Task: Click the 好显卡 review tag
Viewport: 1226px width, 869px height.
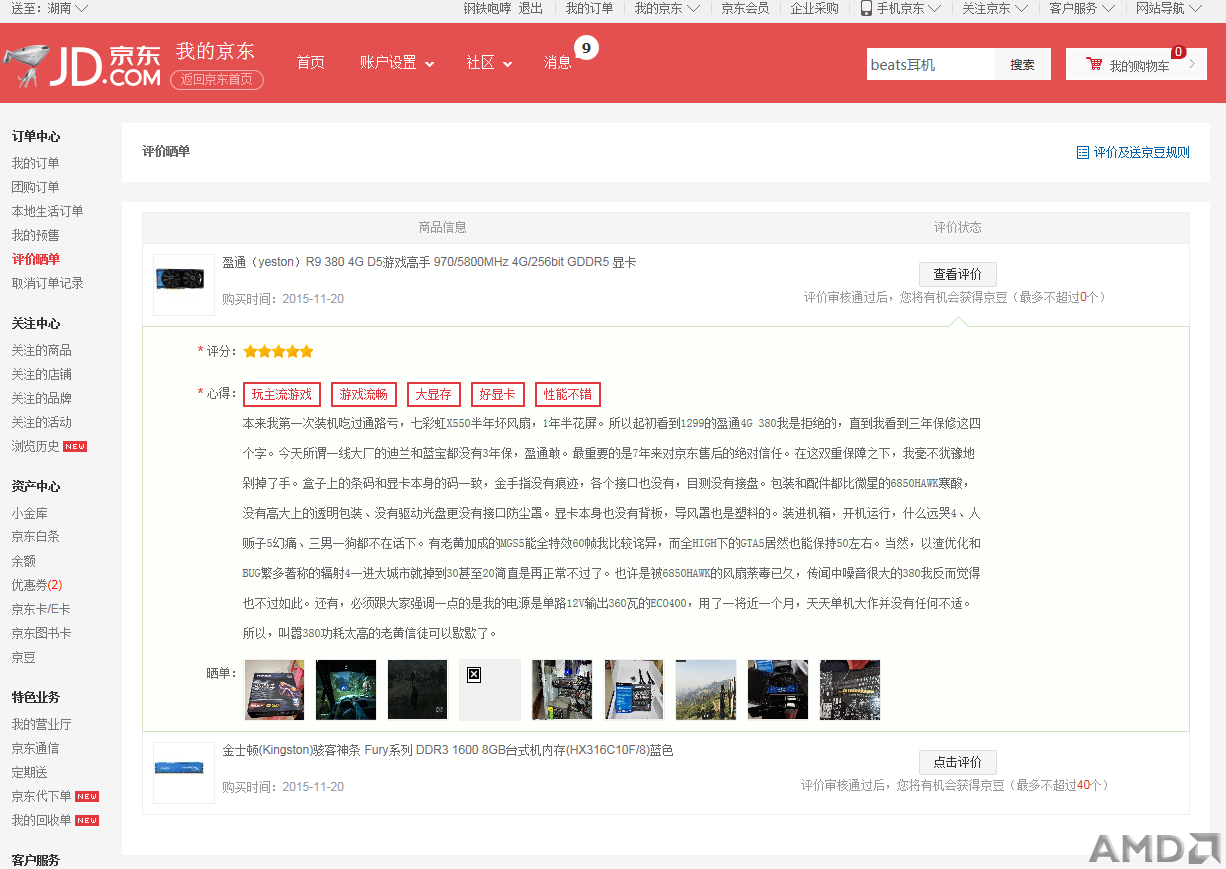Action: tap(498, 394)
